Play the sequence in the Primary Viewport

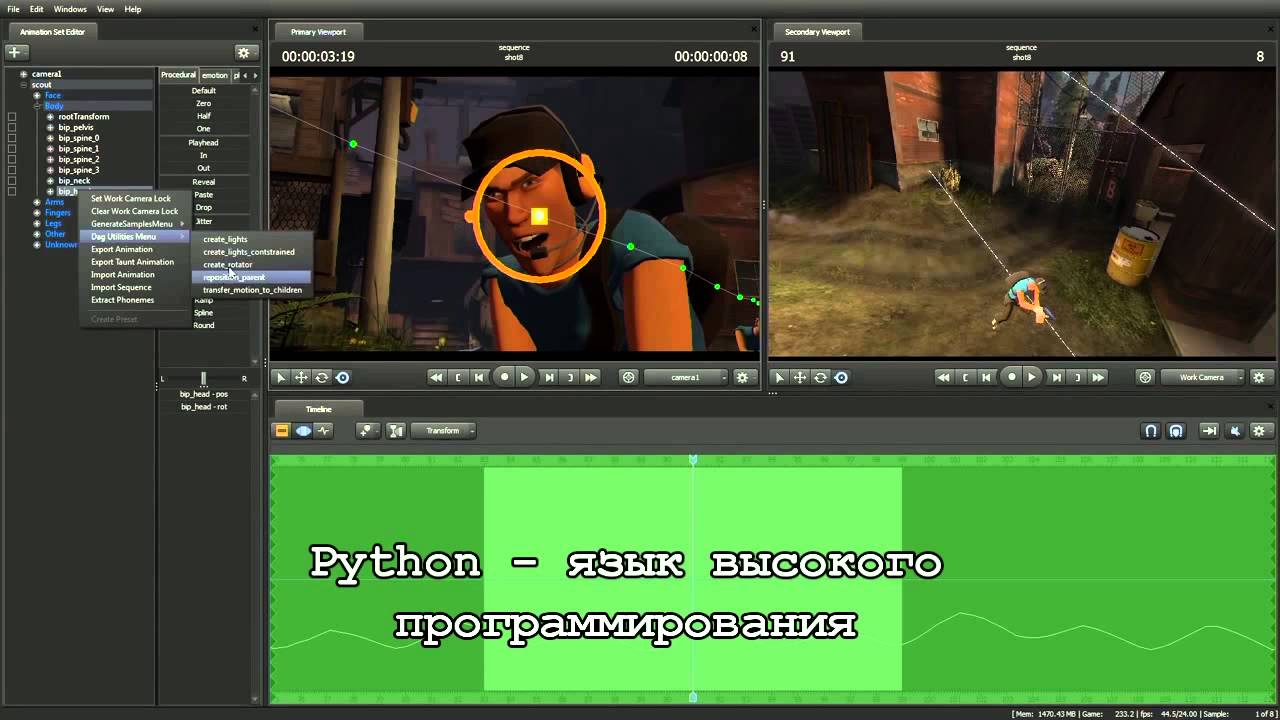[524, 377]
